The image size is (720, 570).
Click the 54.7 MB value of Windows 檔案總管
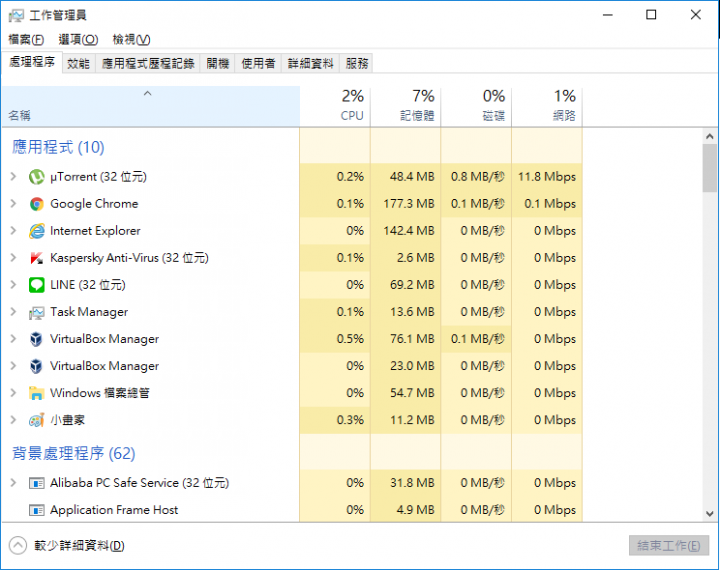click(412, 394)
